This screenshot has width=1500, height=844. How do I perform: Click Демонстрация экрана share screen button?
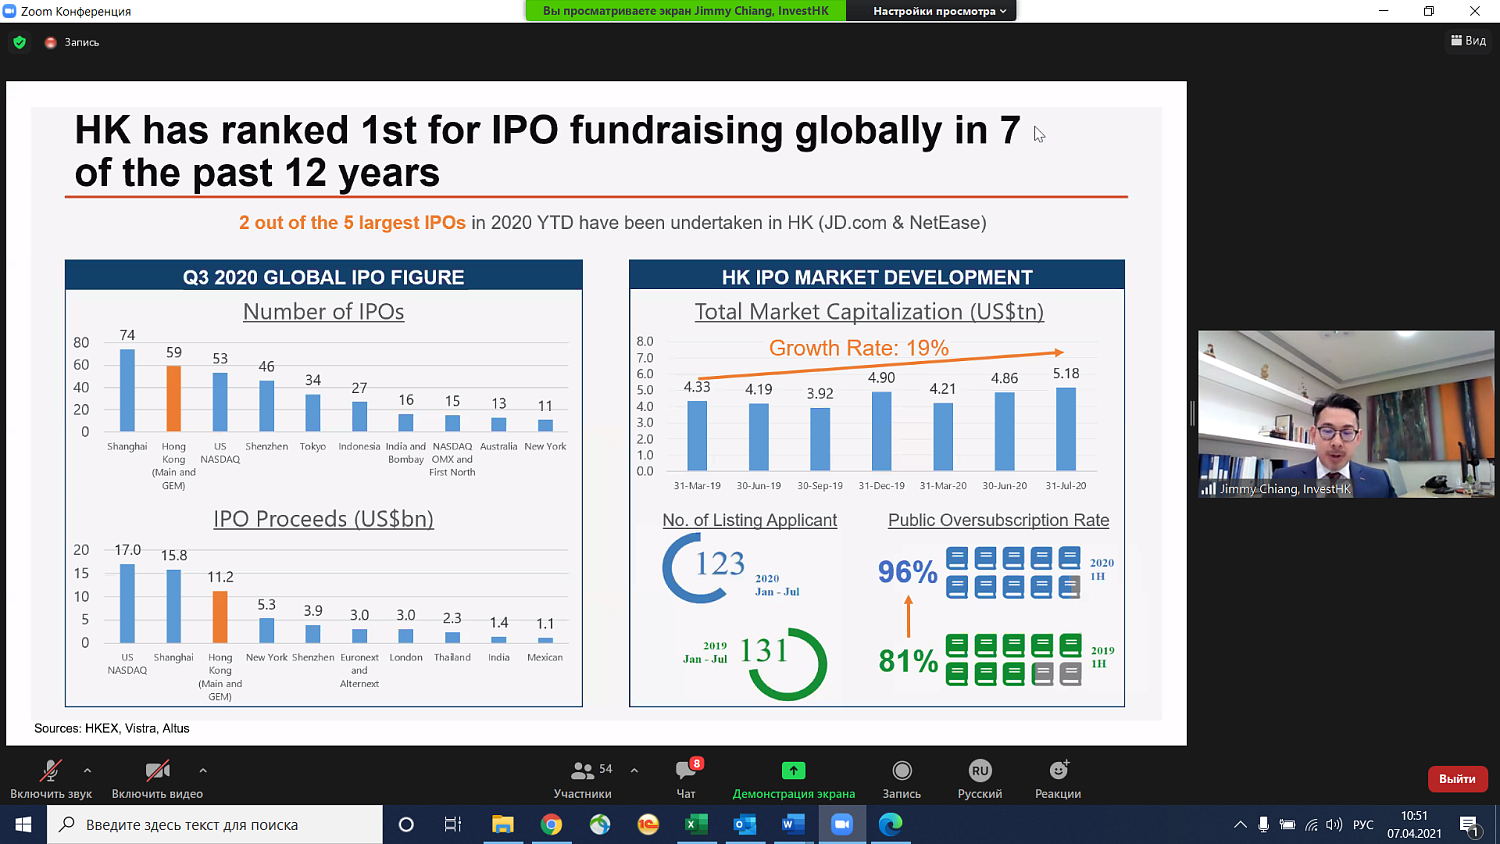click(x=794, y=779)
